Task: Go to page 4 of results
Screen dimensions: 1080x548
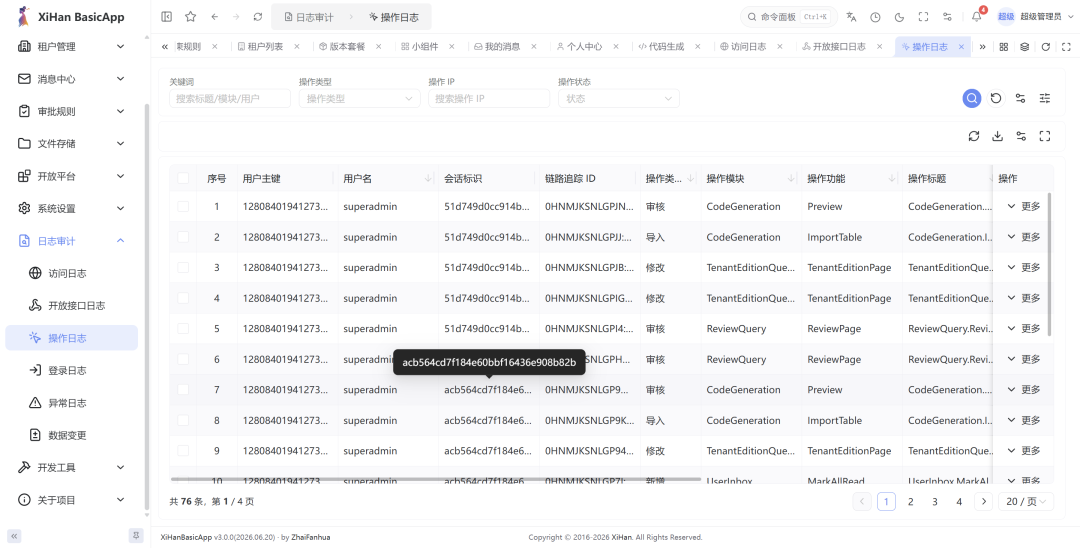Action: point(959,502)
